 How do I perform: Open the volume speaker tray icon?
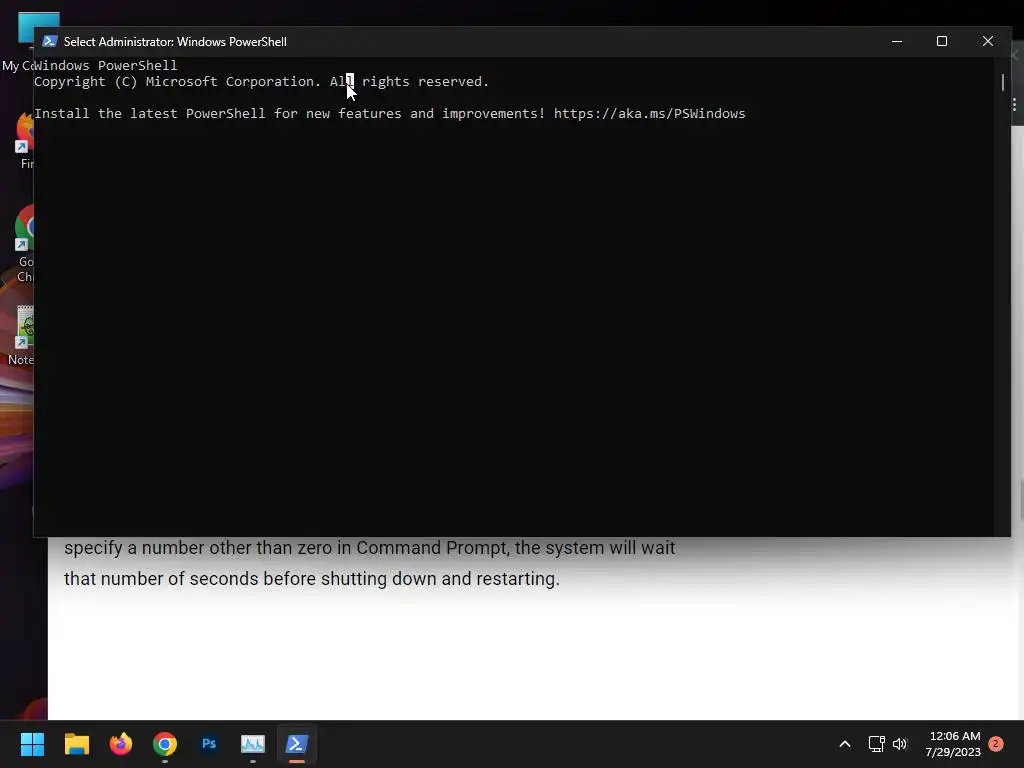(900, 744)
